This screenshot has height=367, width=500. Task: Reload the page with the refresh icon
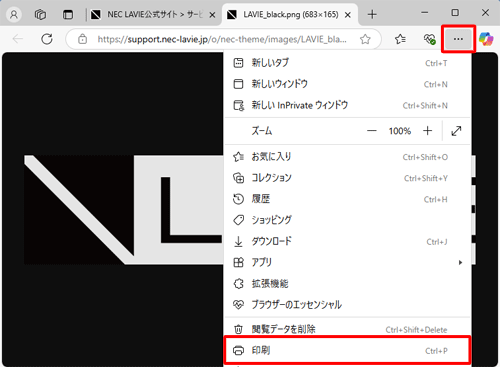click(x=47, y=39)
